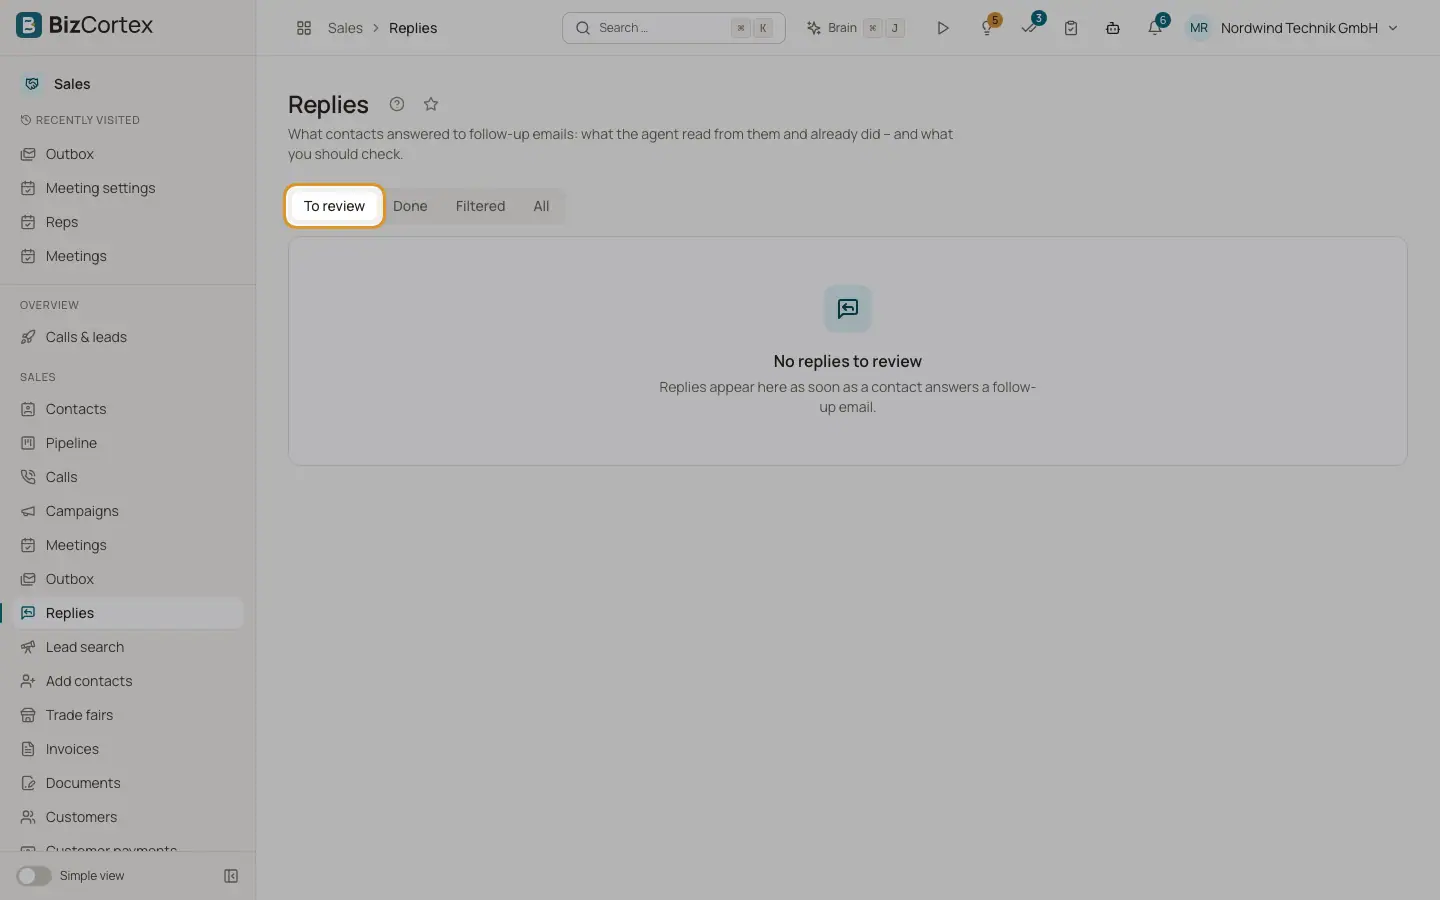Open the Documents page
The height and width of the screenshot is (900, 1440).
(x=128, y=783)
